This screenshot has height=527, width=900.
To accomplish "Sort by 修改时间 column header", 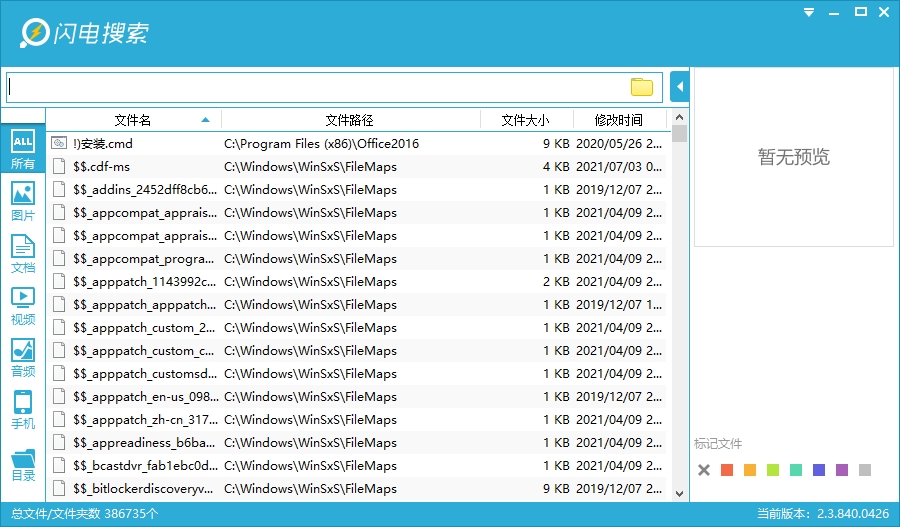I will click(618, 120).
